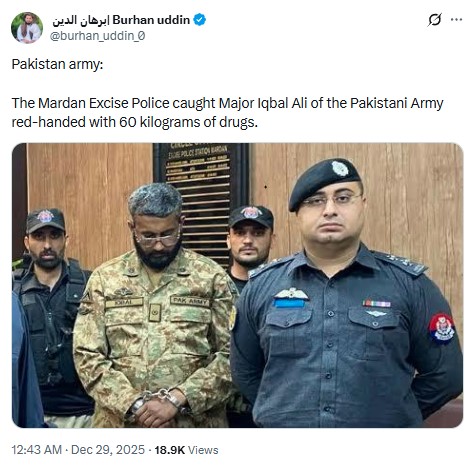
Task: Select the "Pakistan army:" text line
Action: point(57,64)
